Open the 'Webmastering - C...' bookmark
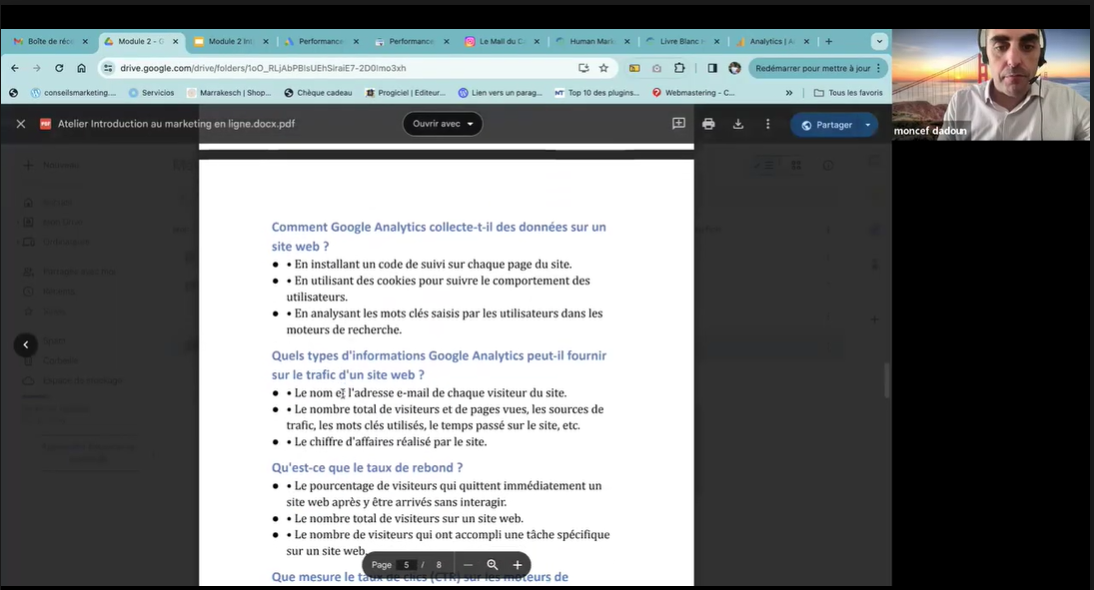Viewport: 1094px width, 590px height. pyautogui.click(x=693, y=93)
